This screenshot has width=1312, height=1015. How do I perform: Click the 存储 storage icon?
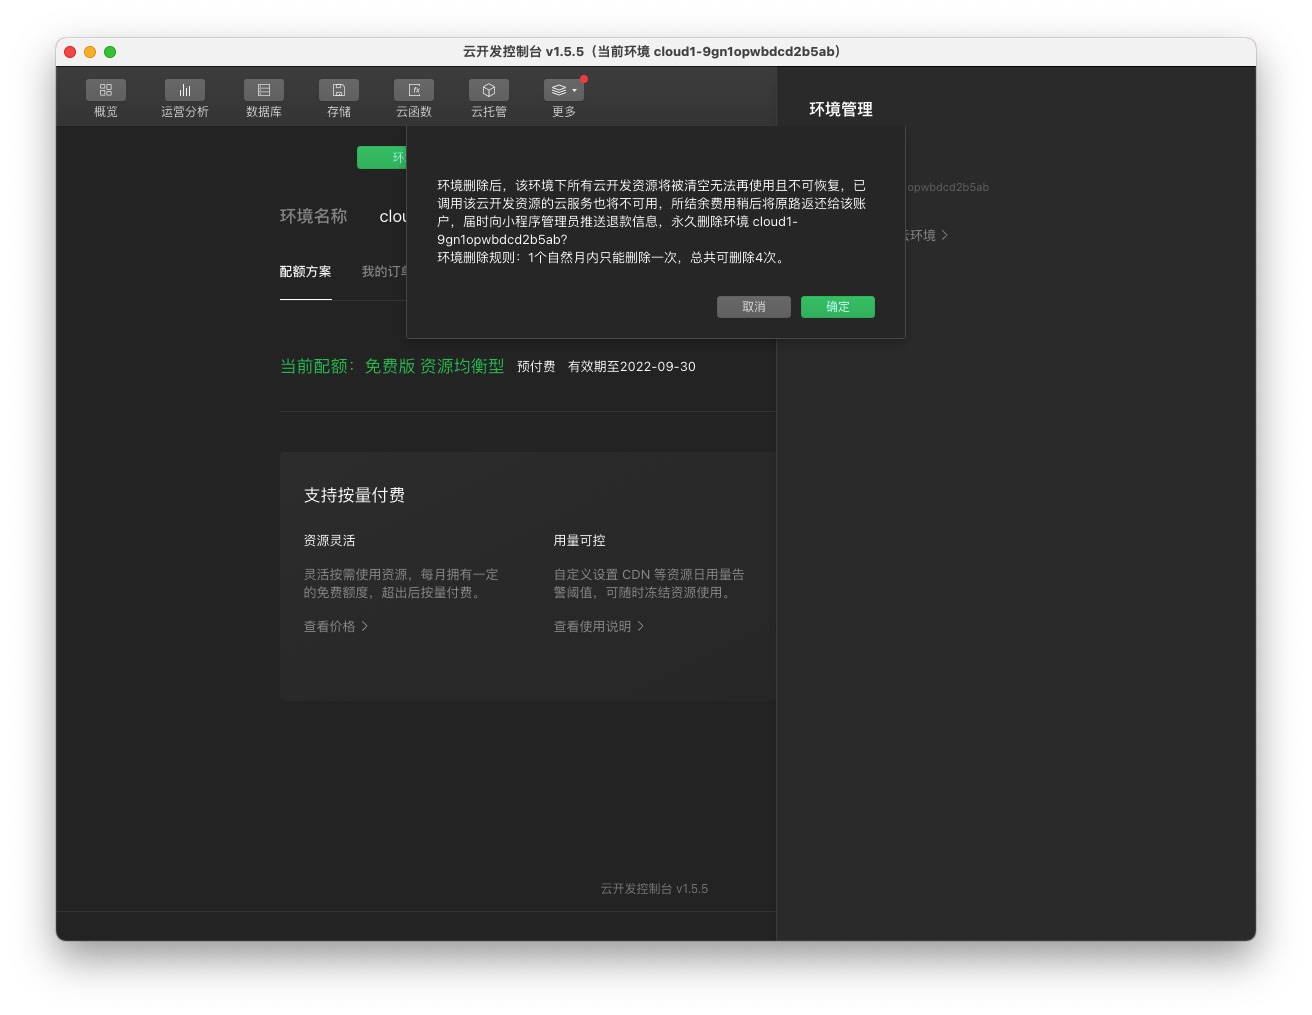coord(338,90)
